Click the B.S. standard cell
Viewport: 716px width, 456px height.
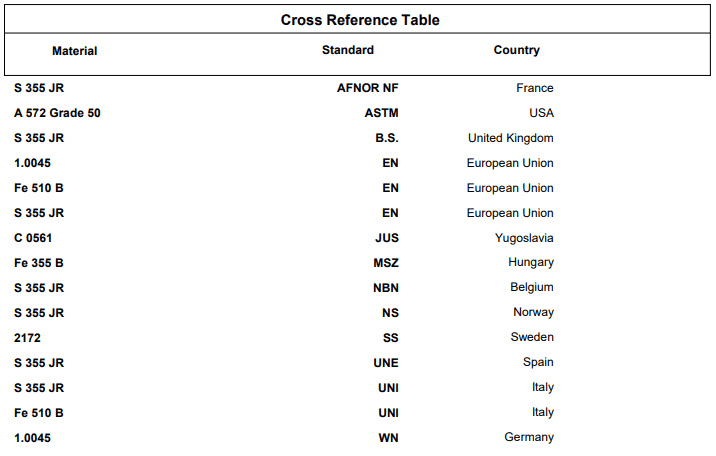386,138
